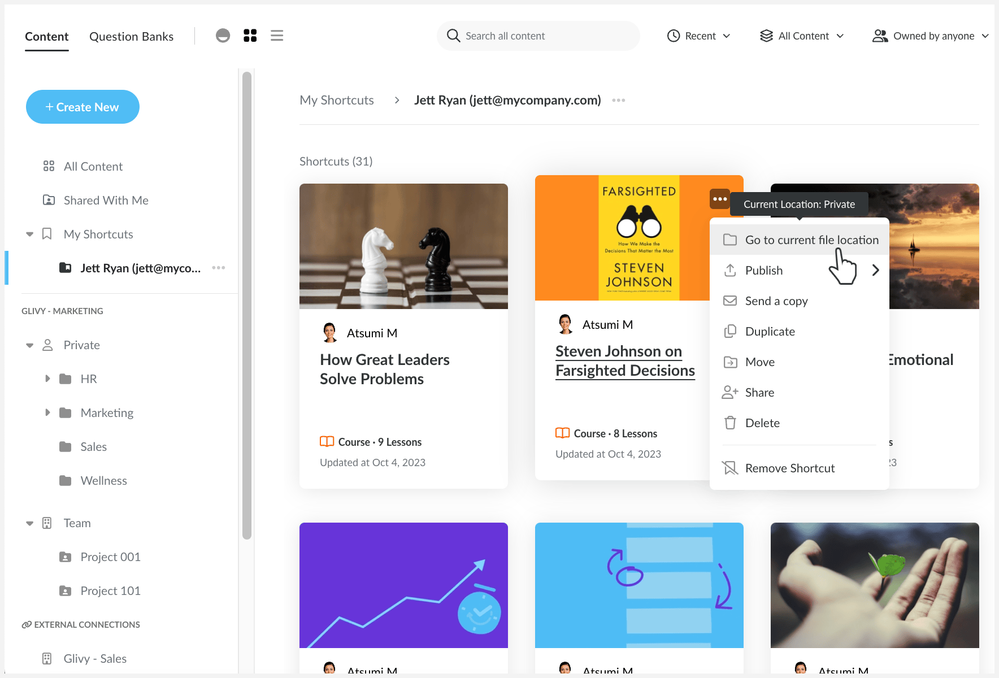Click Updated at Oct 4, 2023 on chess card

click(373, 463)
